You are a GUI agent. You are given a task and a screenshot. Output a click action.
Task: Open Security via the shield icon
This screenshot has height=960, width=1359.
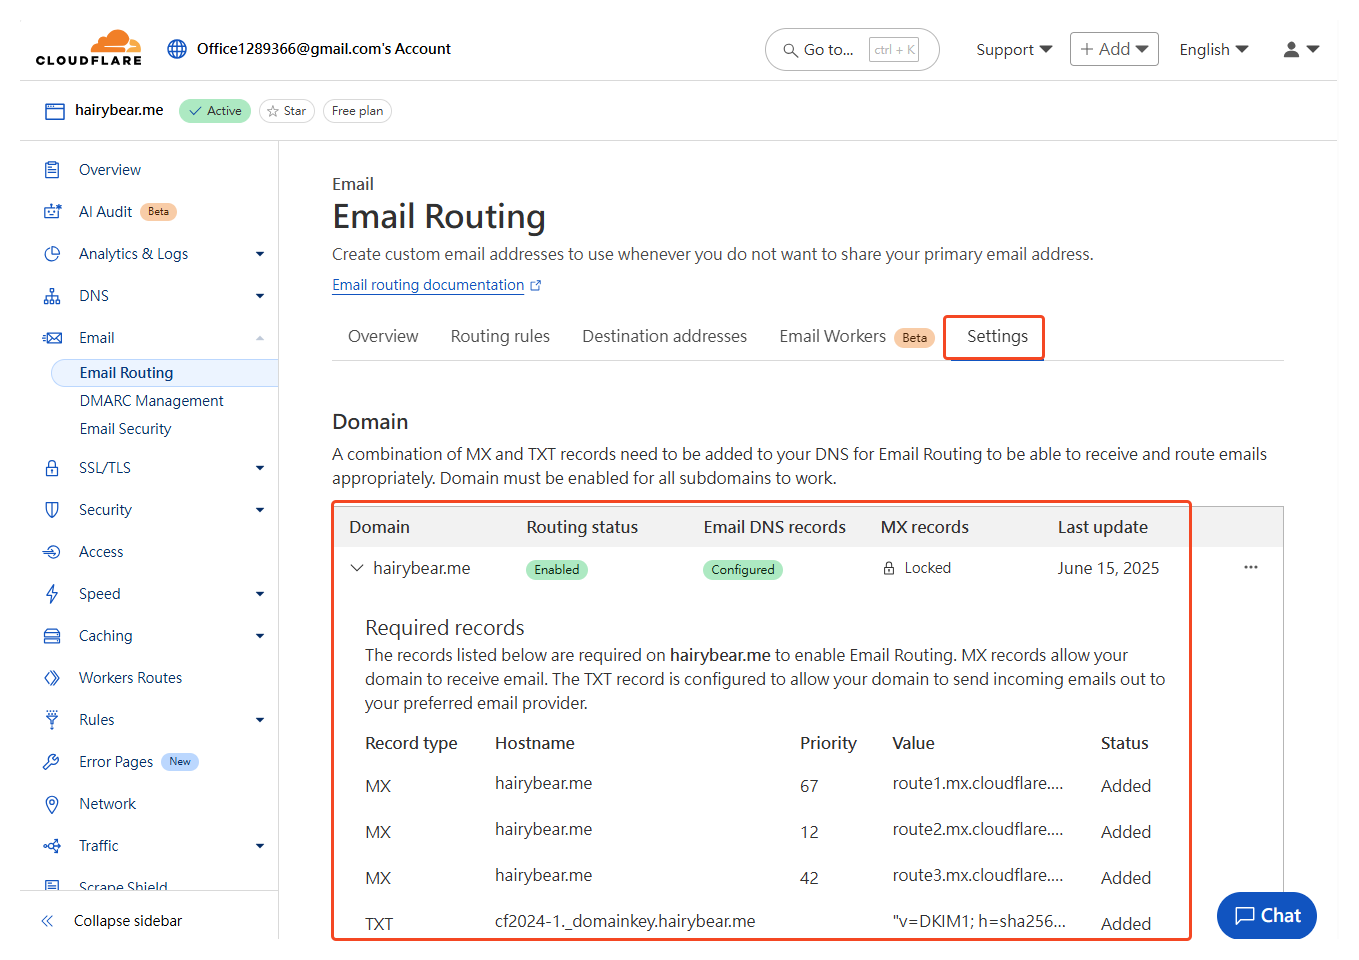[x=51, y=509]
